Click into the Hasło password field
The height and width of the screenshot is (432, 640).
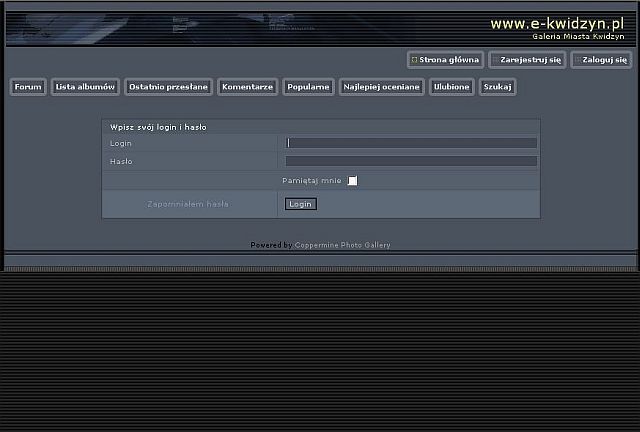point(411,161)
